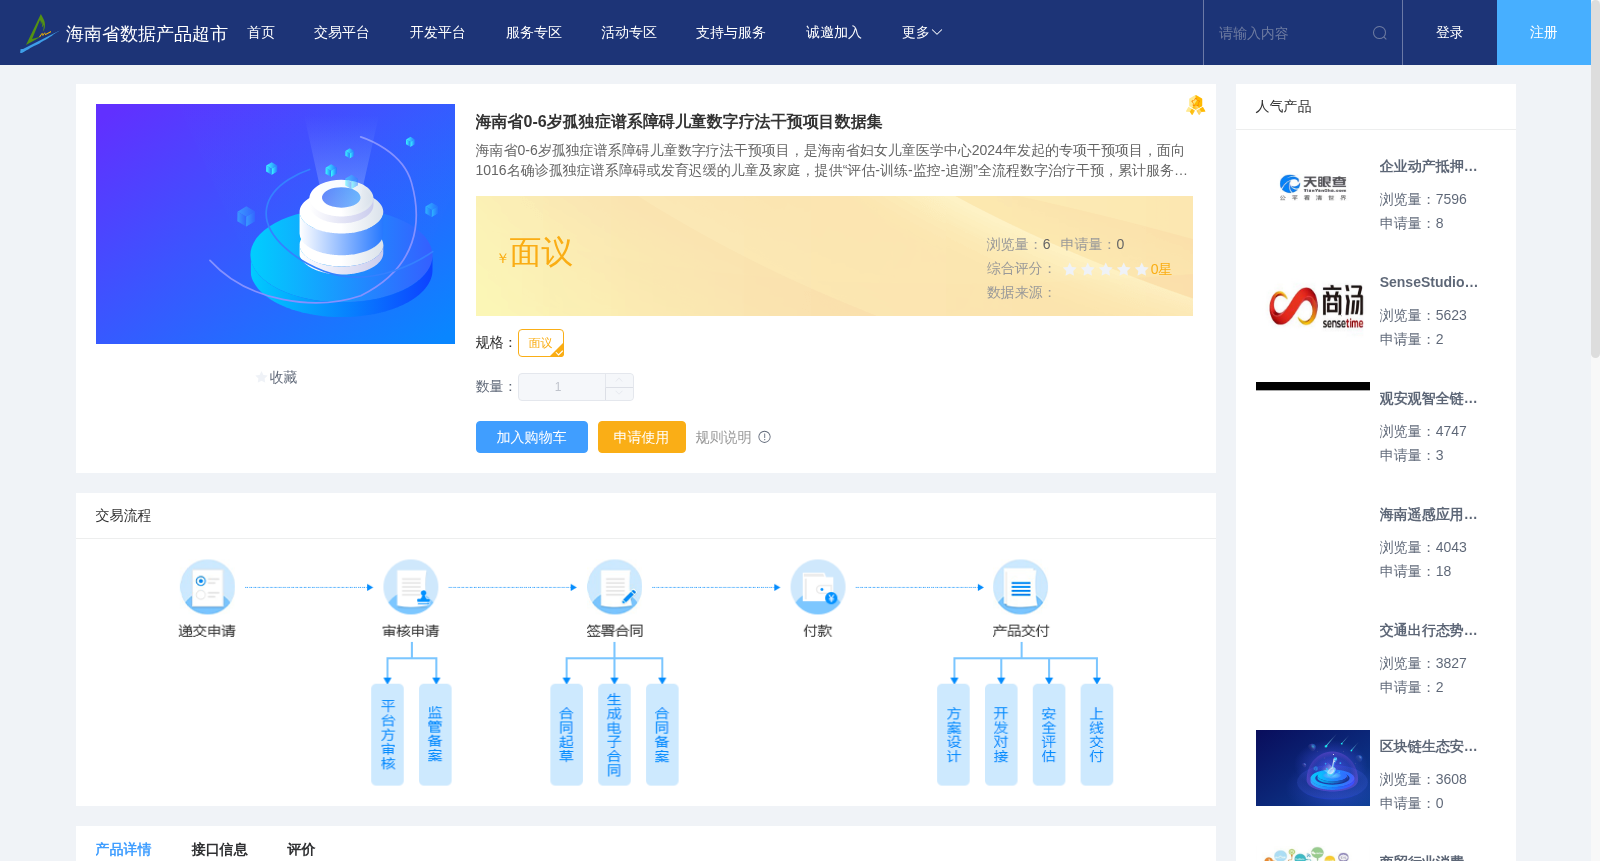The image size is (1600, 861).
Task: Open the 海南遥感应用 product link
Action: 1428,515
